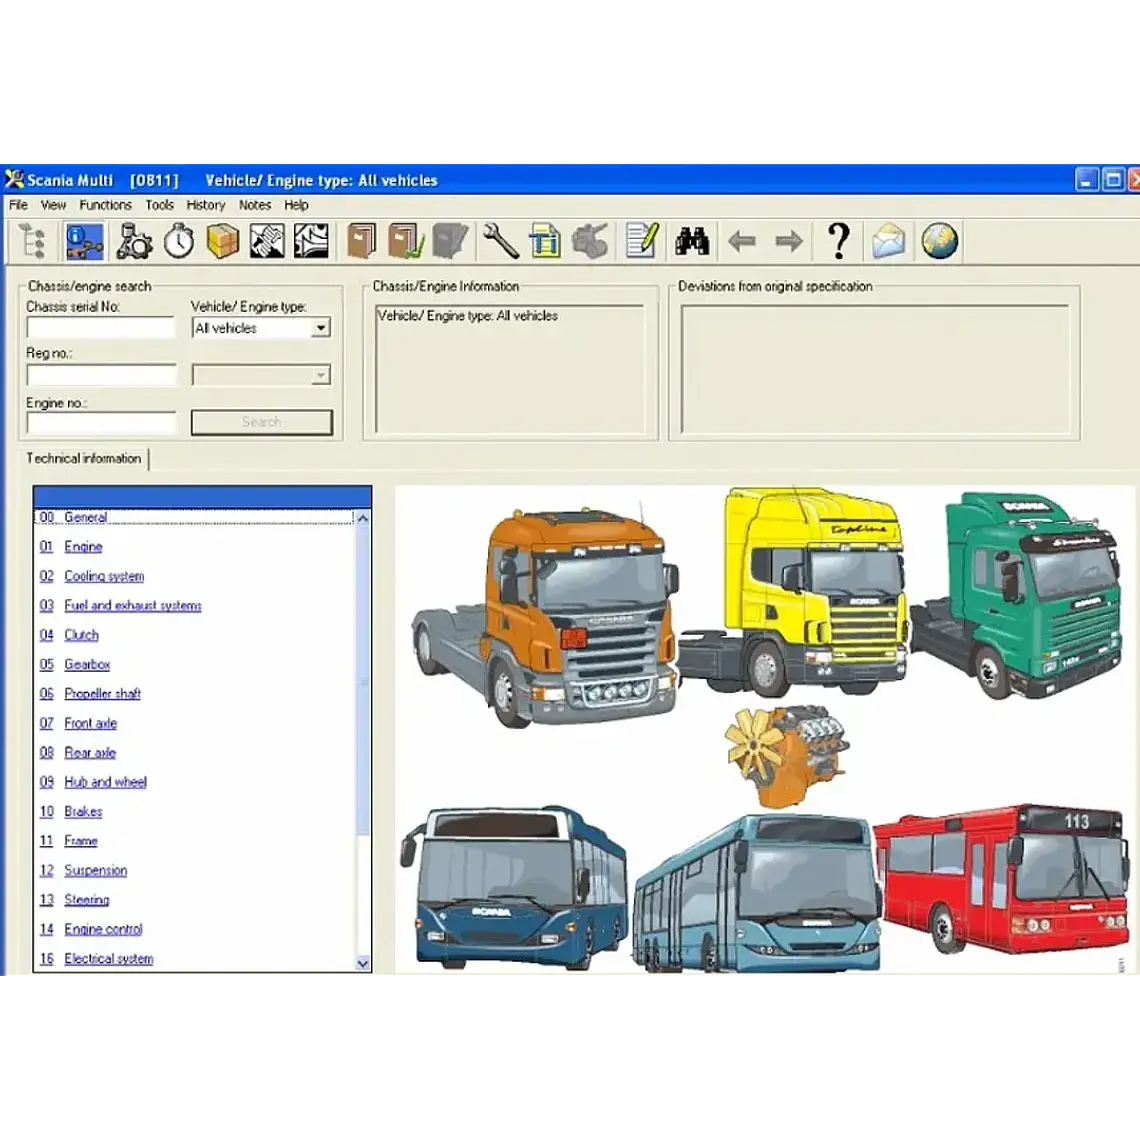Click the black and white diagram icon

tap(311, 241)
